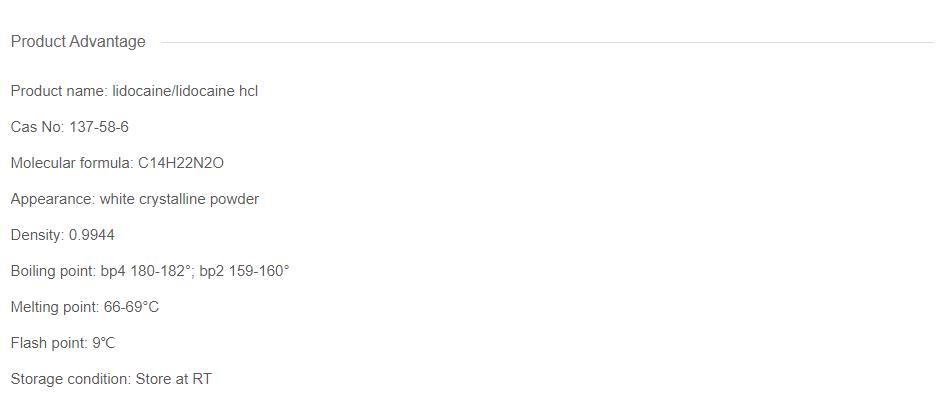Viewport: 937px width, 407px height.
Task: Click the melting point value 66-69°C
Action: (131, 307)
